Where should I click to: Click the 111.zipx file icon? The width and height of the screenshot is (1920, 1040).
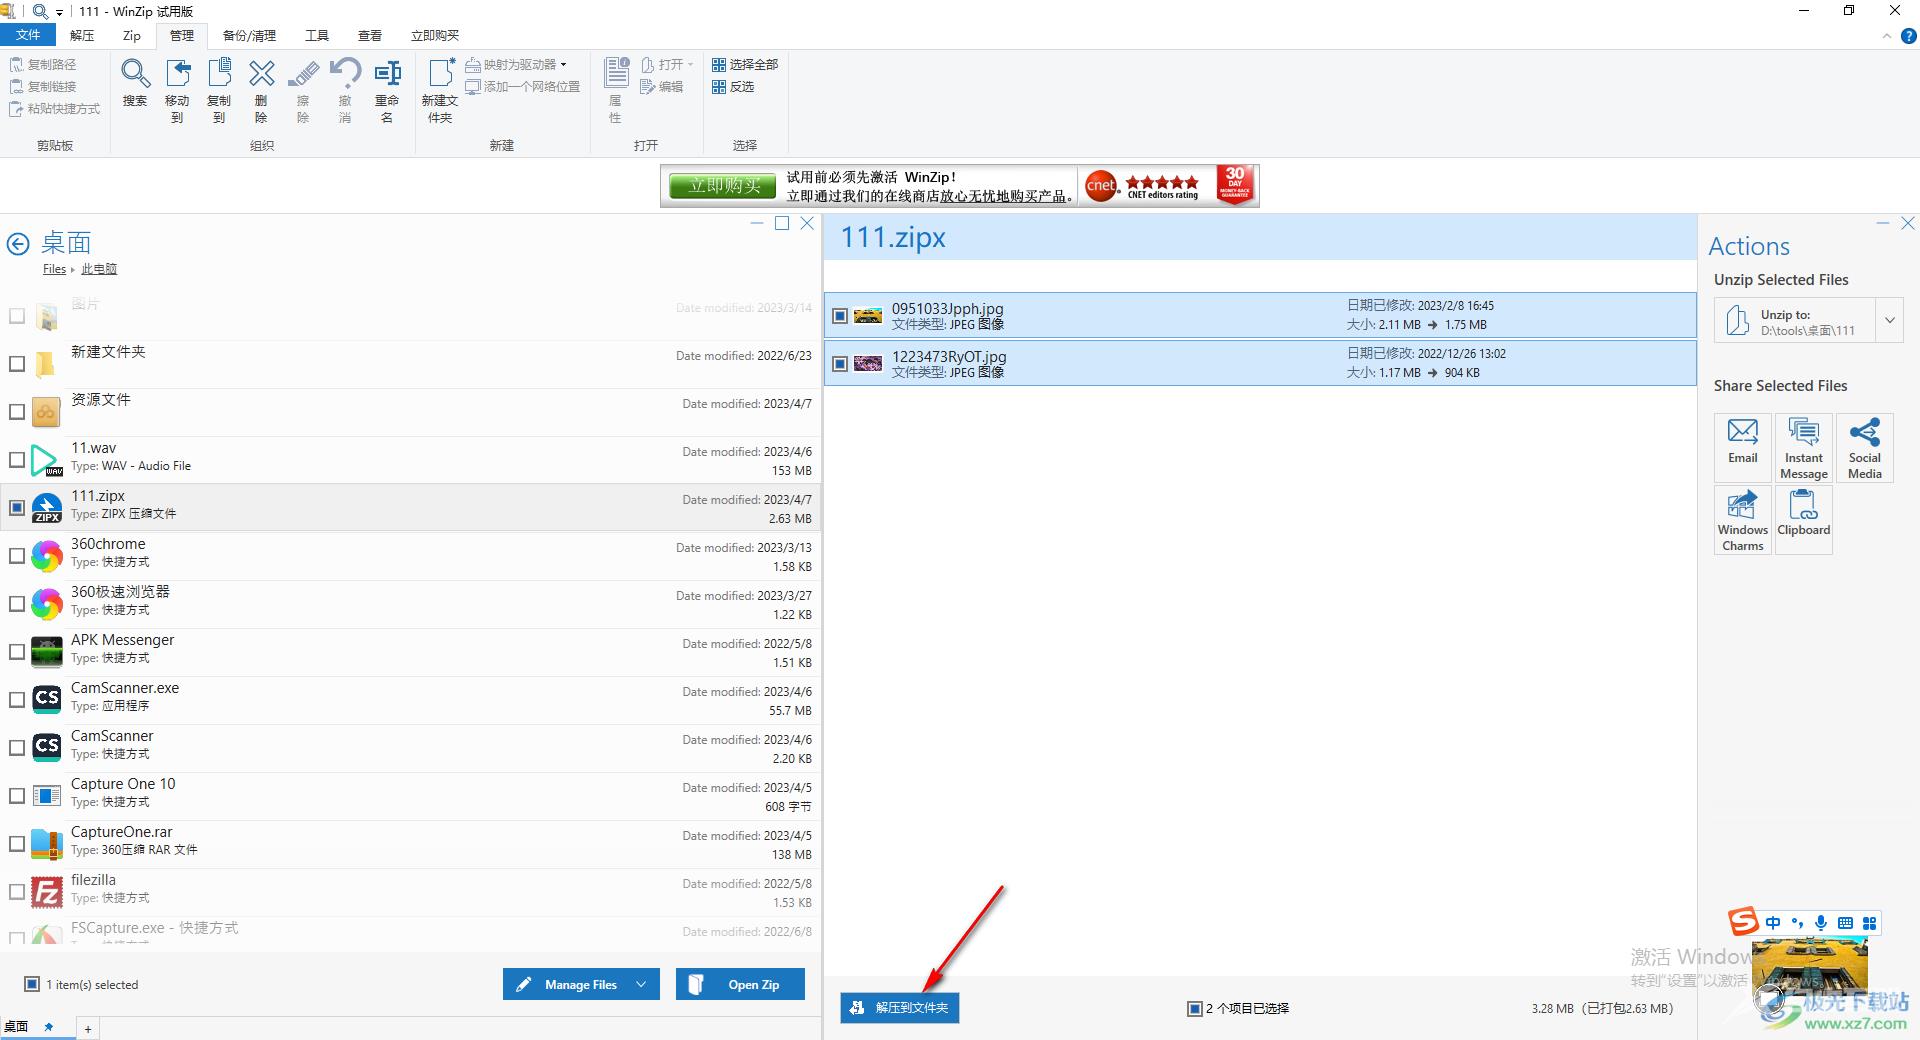47,508
